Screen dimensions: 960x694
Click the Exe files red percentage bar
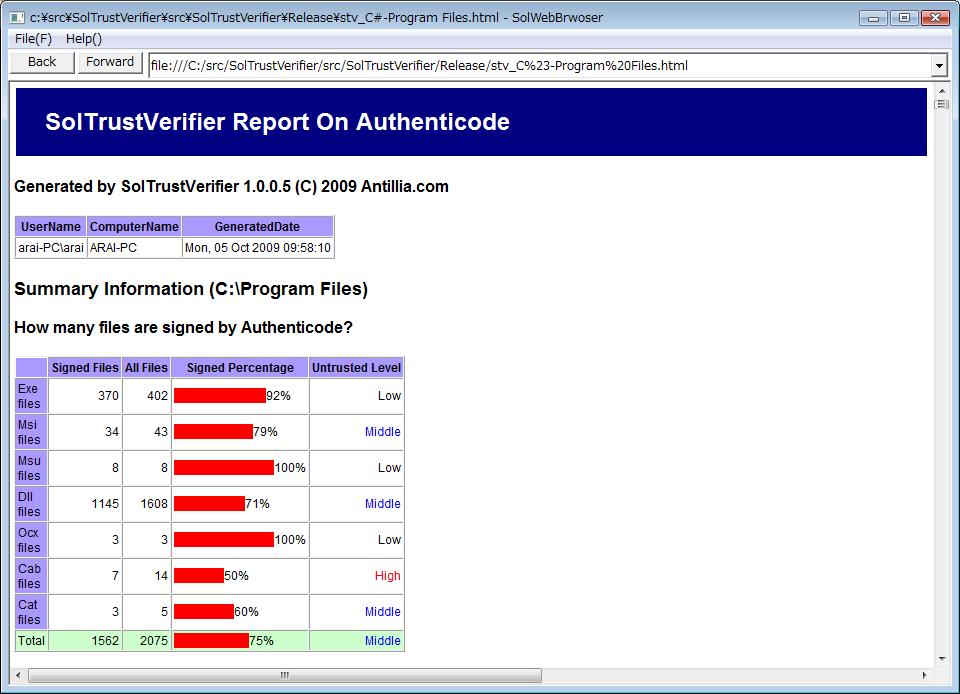click(x=220, y=395)
